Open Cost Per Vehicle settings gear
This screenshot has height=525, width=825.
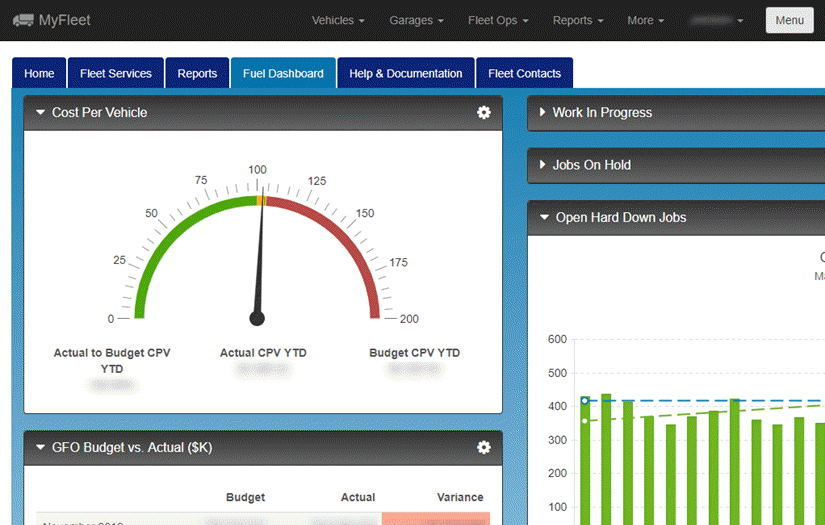[484, 112]
